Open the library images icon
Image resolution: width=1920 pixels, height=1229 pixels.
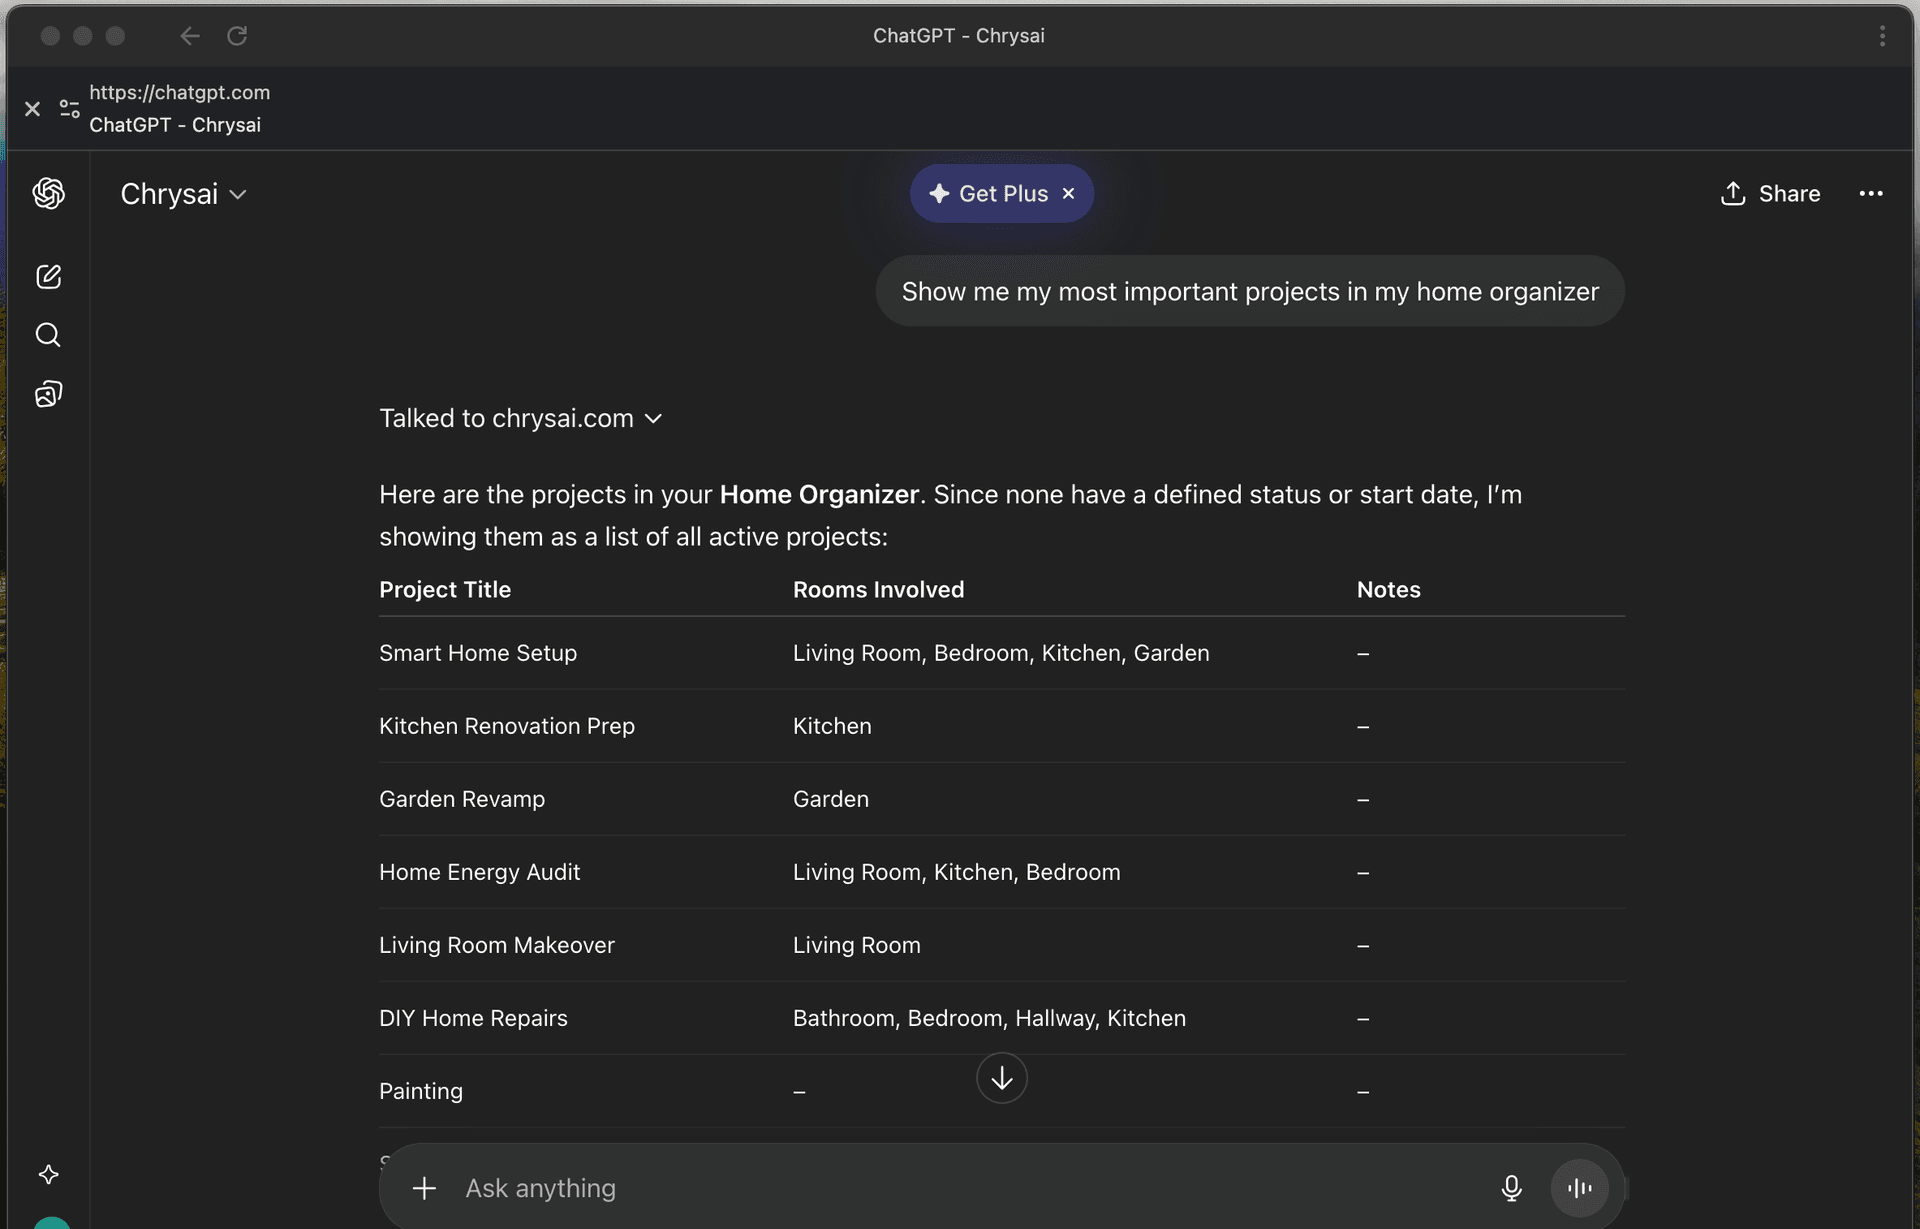click(x=48, y=394)
